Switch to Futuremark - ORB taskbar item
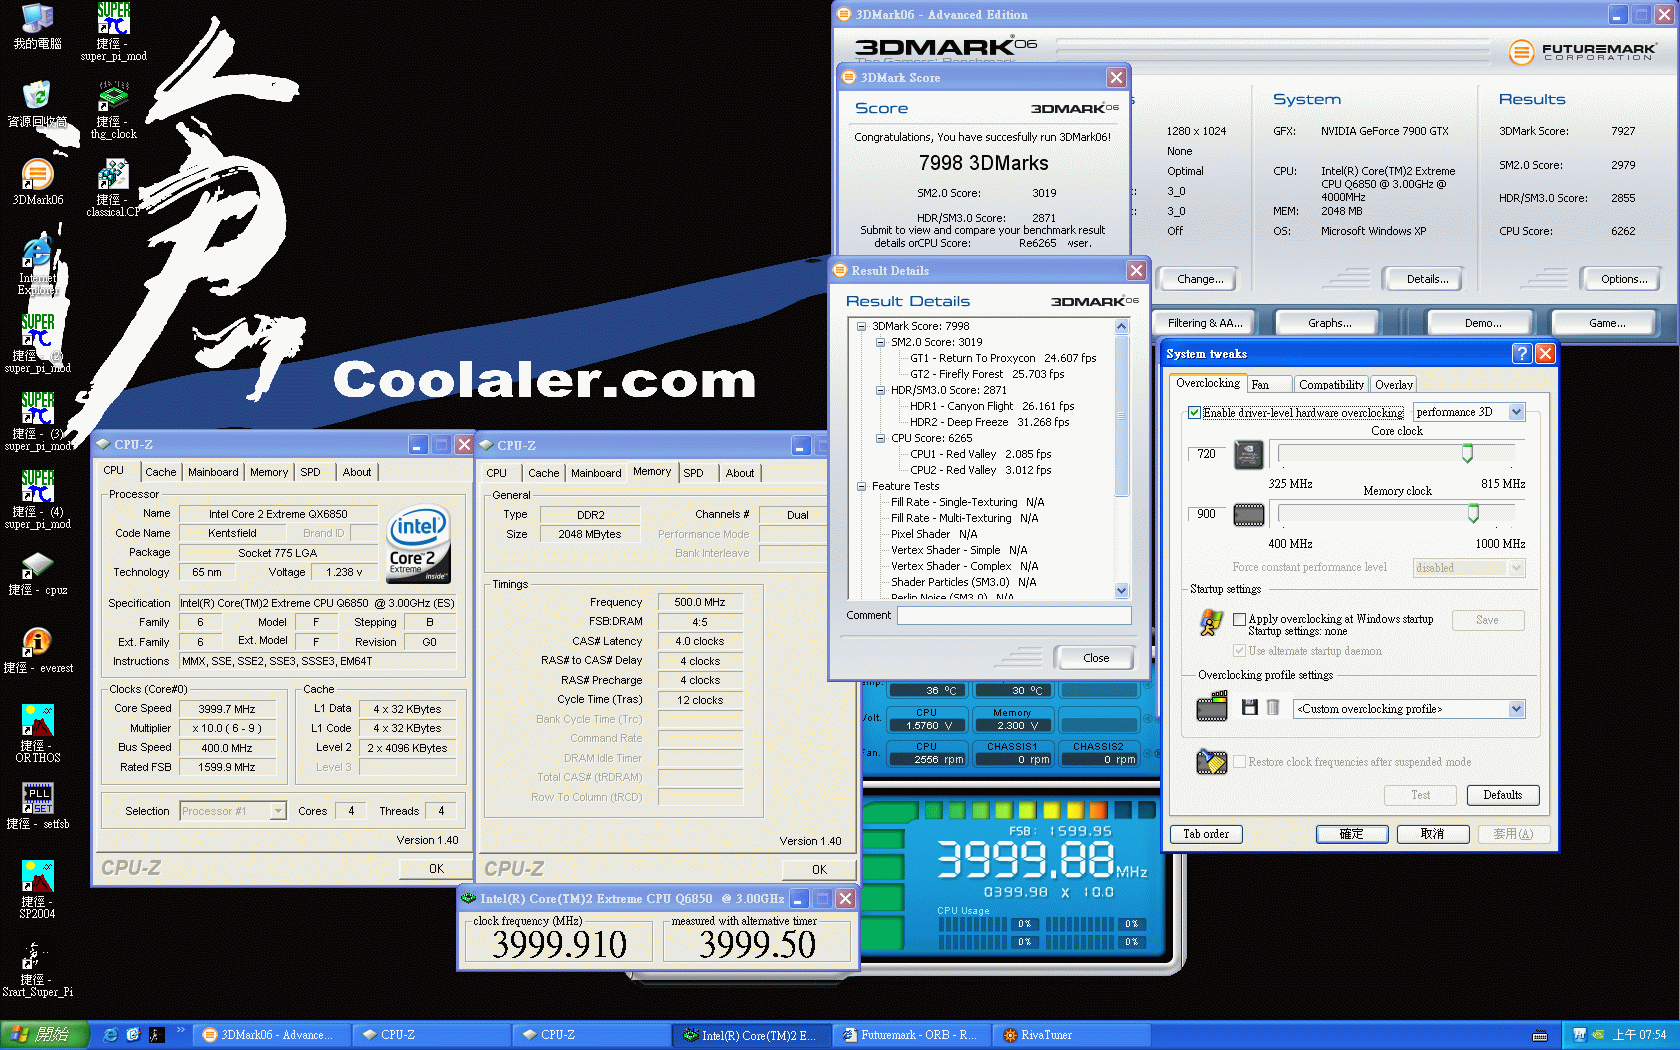This screenshot has height=1050, width=1680. click(913, 1035)
